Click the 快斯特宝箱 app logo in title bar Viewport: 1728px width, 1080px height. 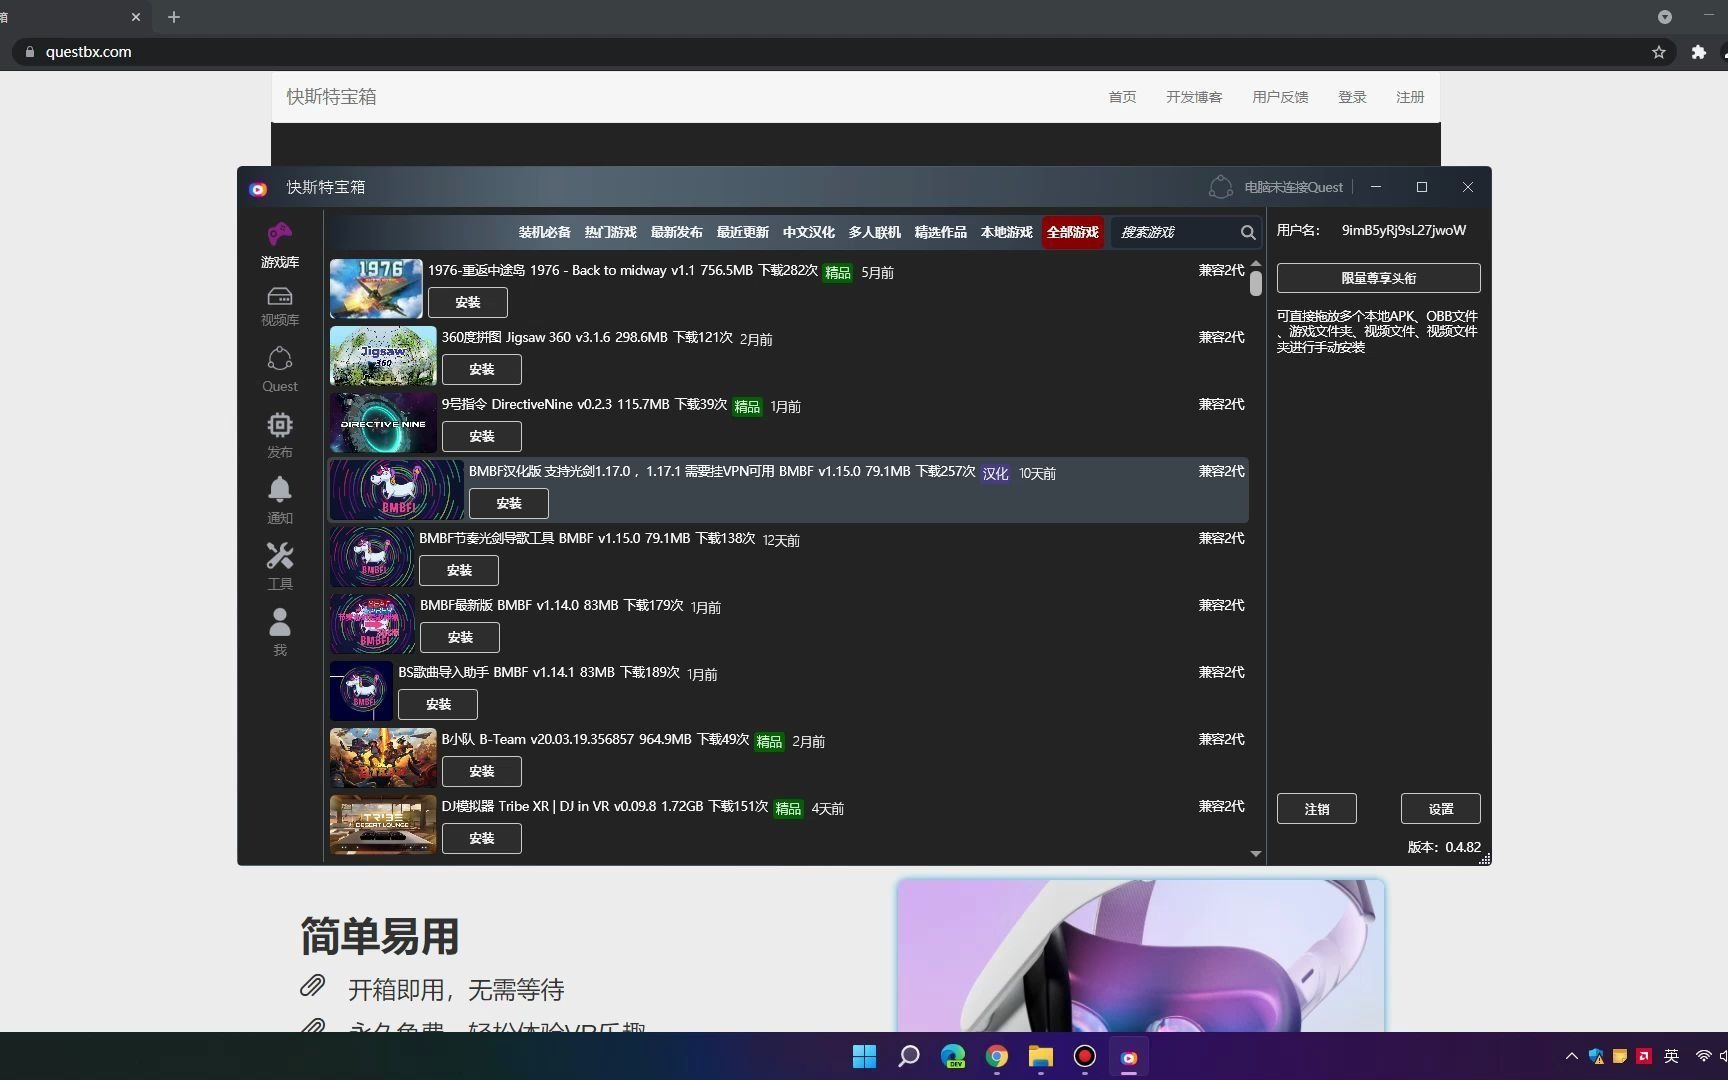(x=258, y=188)
